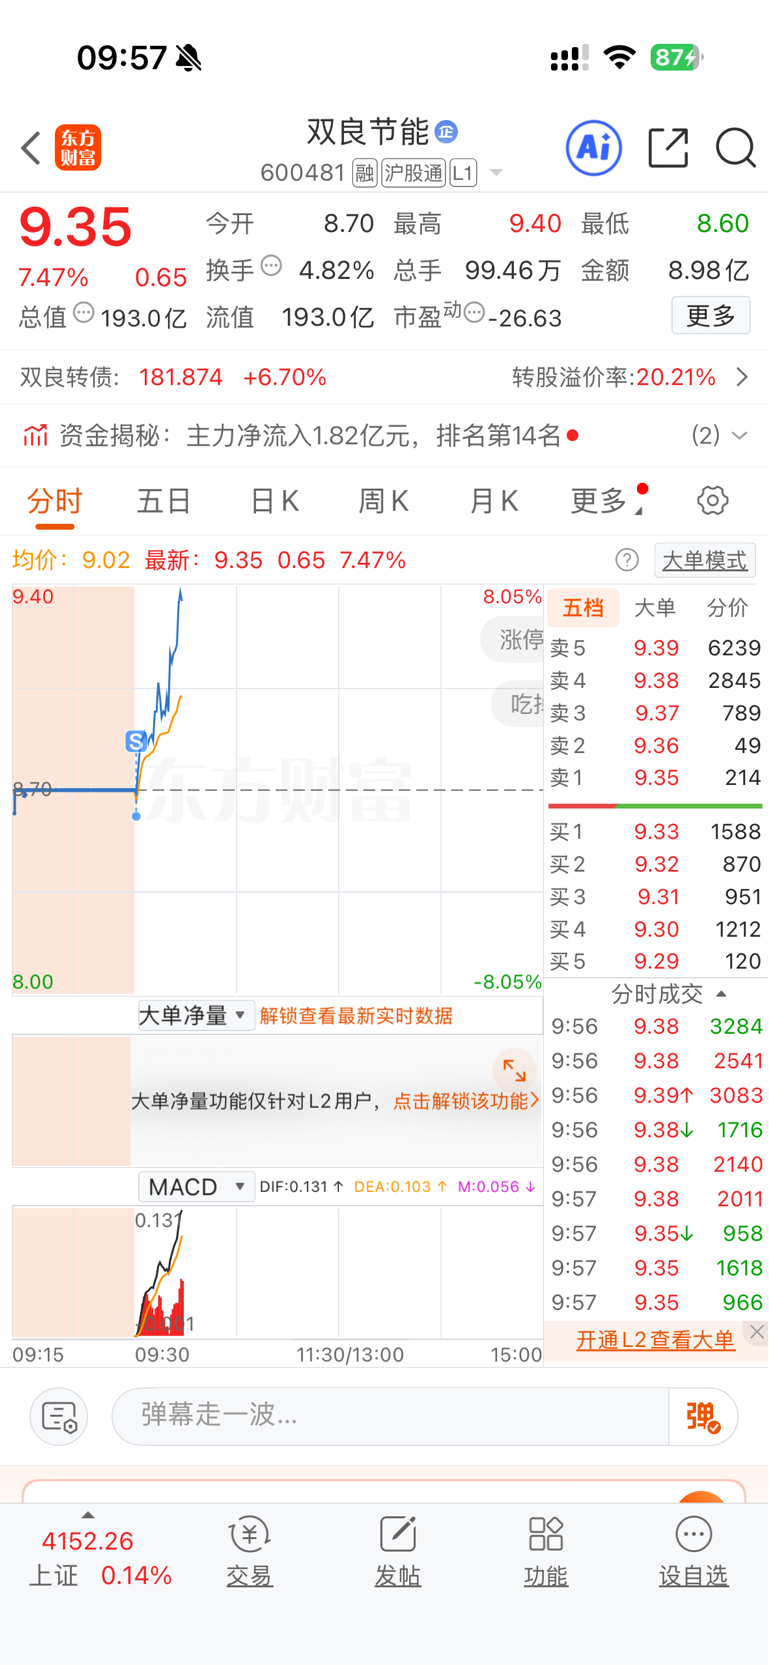Image resolution: width=769 pixels, height=1665 pixels.
Task: Toggle the 大单模式 button
Action: (705, 560)
